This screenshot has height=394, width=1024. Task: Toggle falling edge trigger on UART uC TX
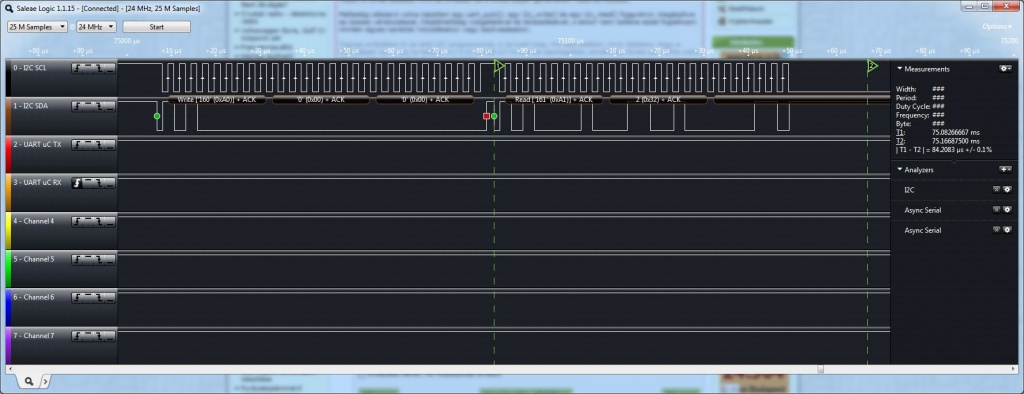pos(99,145)
